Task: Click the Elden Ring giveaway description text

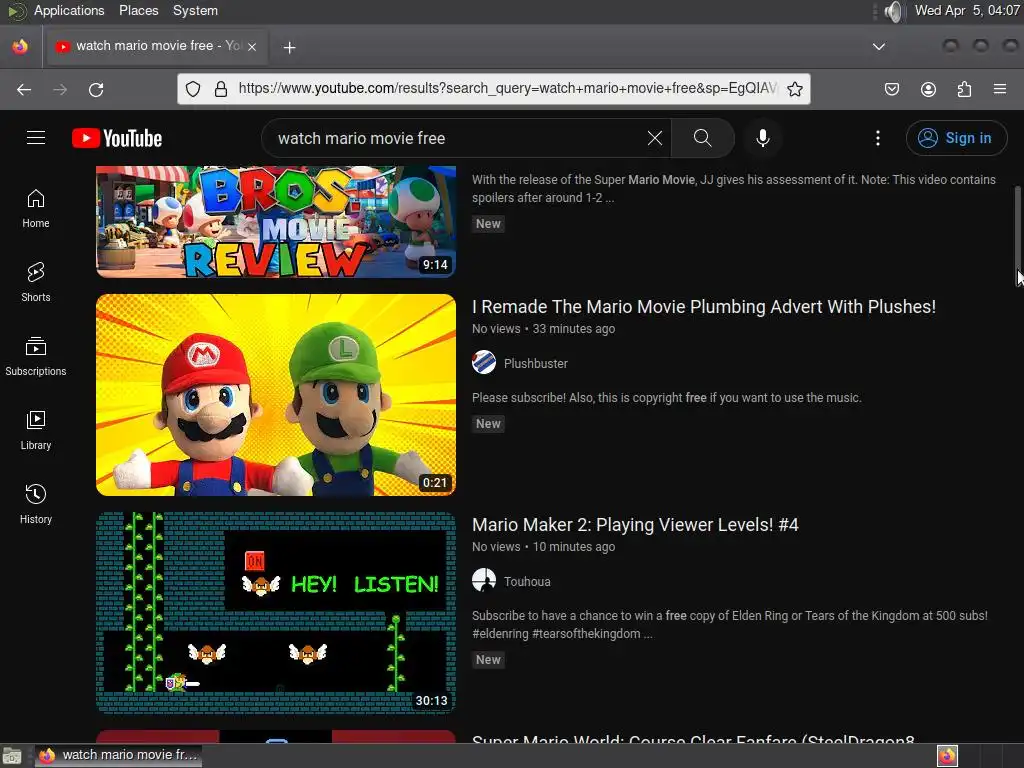Action: [x=729, y=624]
